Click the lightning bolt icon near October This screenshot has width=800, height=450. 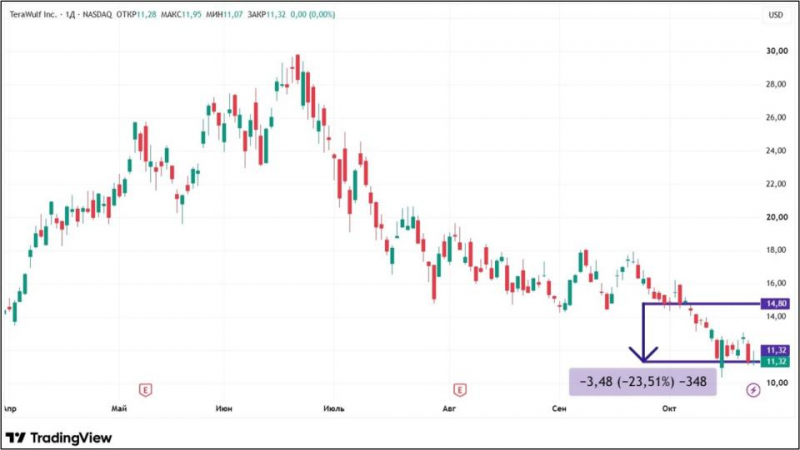[x=753, y=390]
